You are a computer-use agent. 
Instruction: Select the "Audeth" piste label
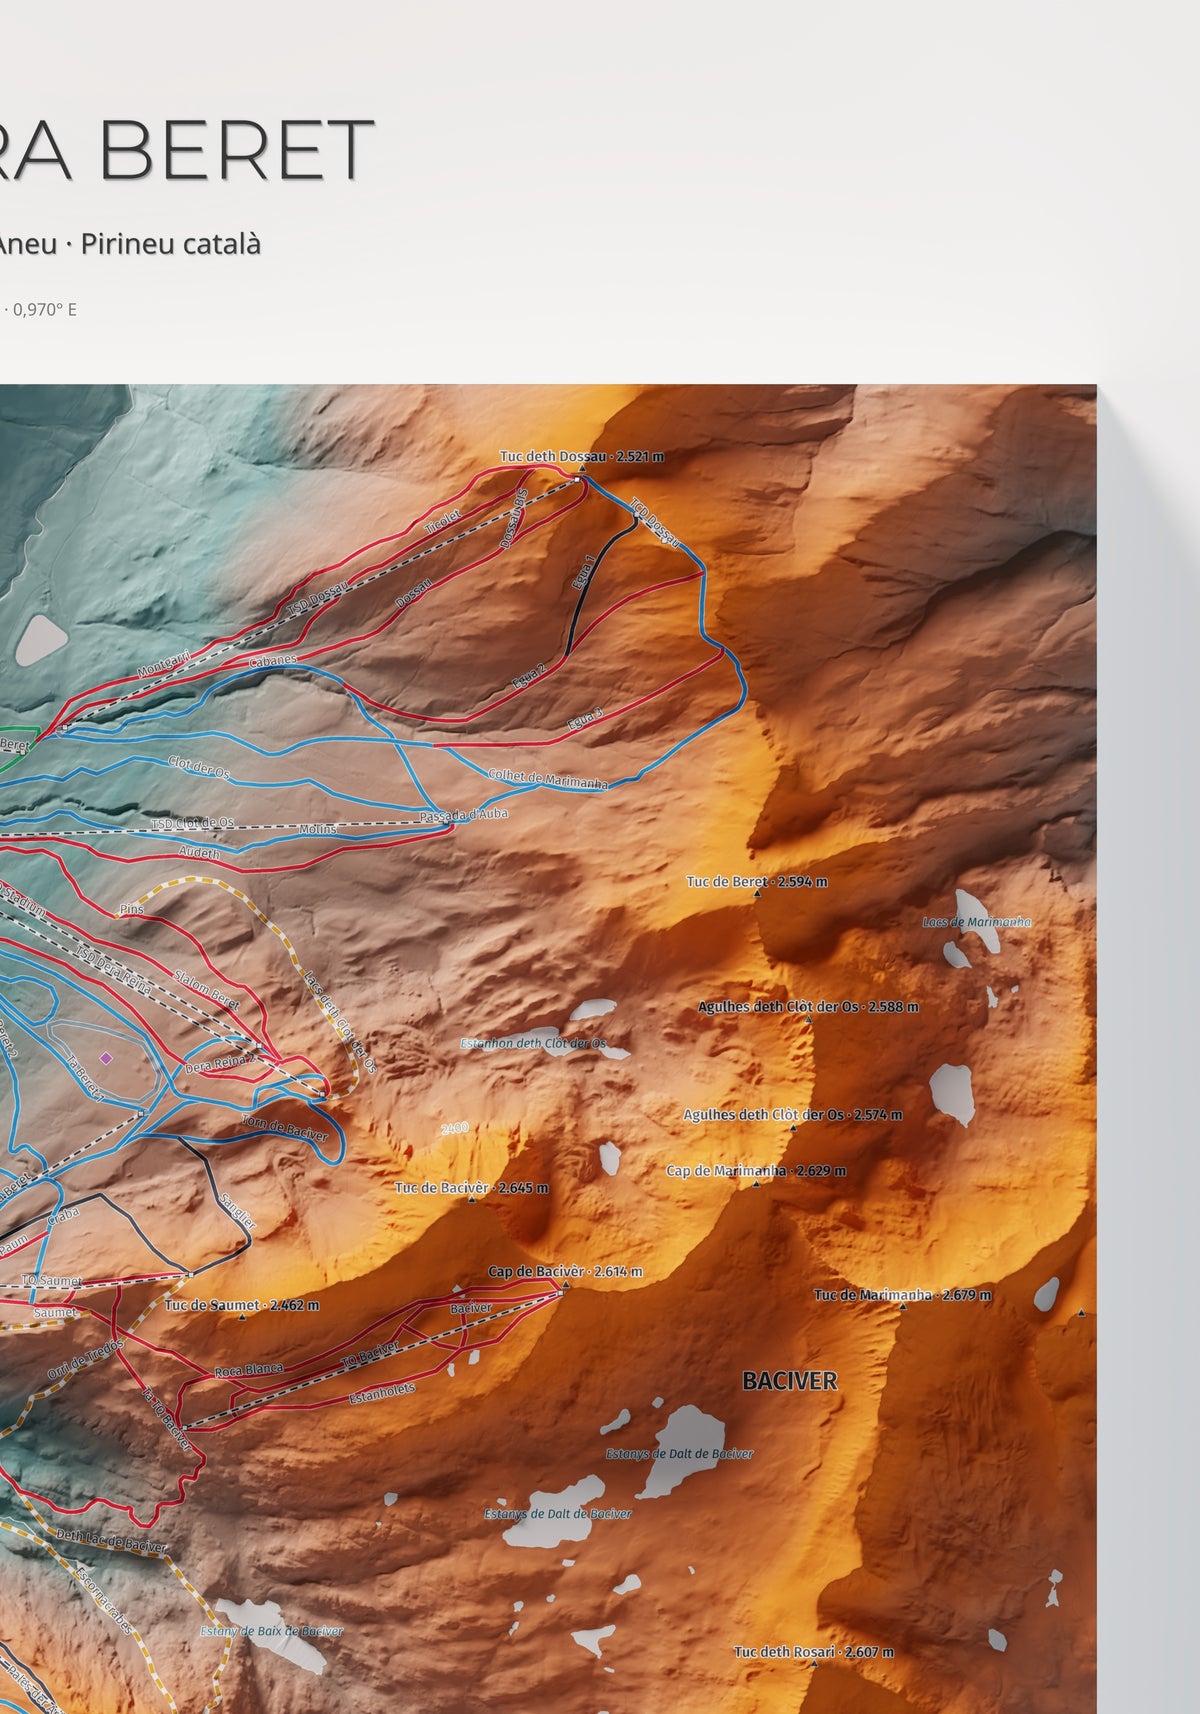[x=198, y=852]
